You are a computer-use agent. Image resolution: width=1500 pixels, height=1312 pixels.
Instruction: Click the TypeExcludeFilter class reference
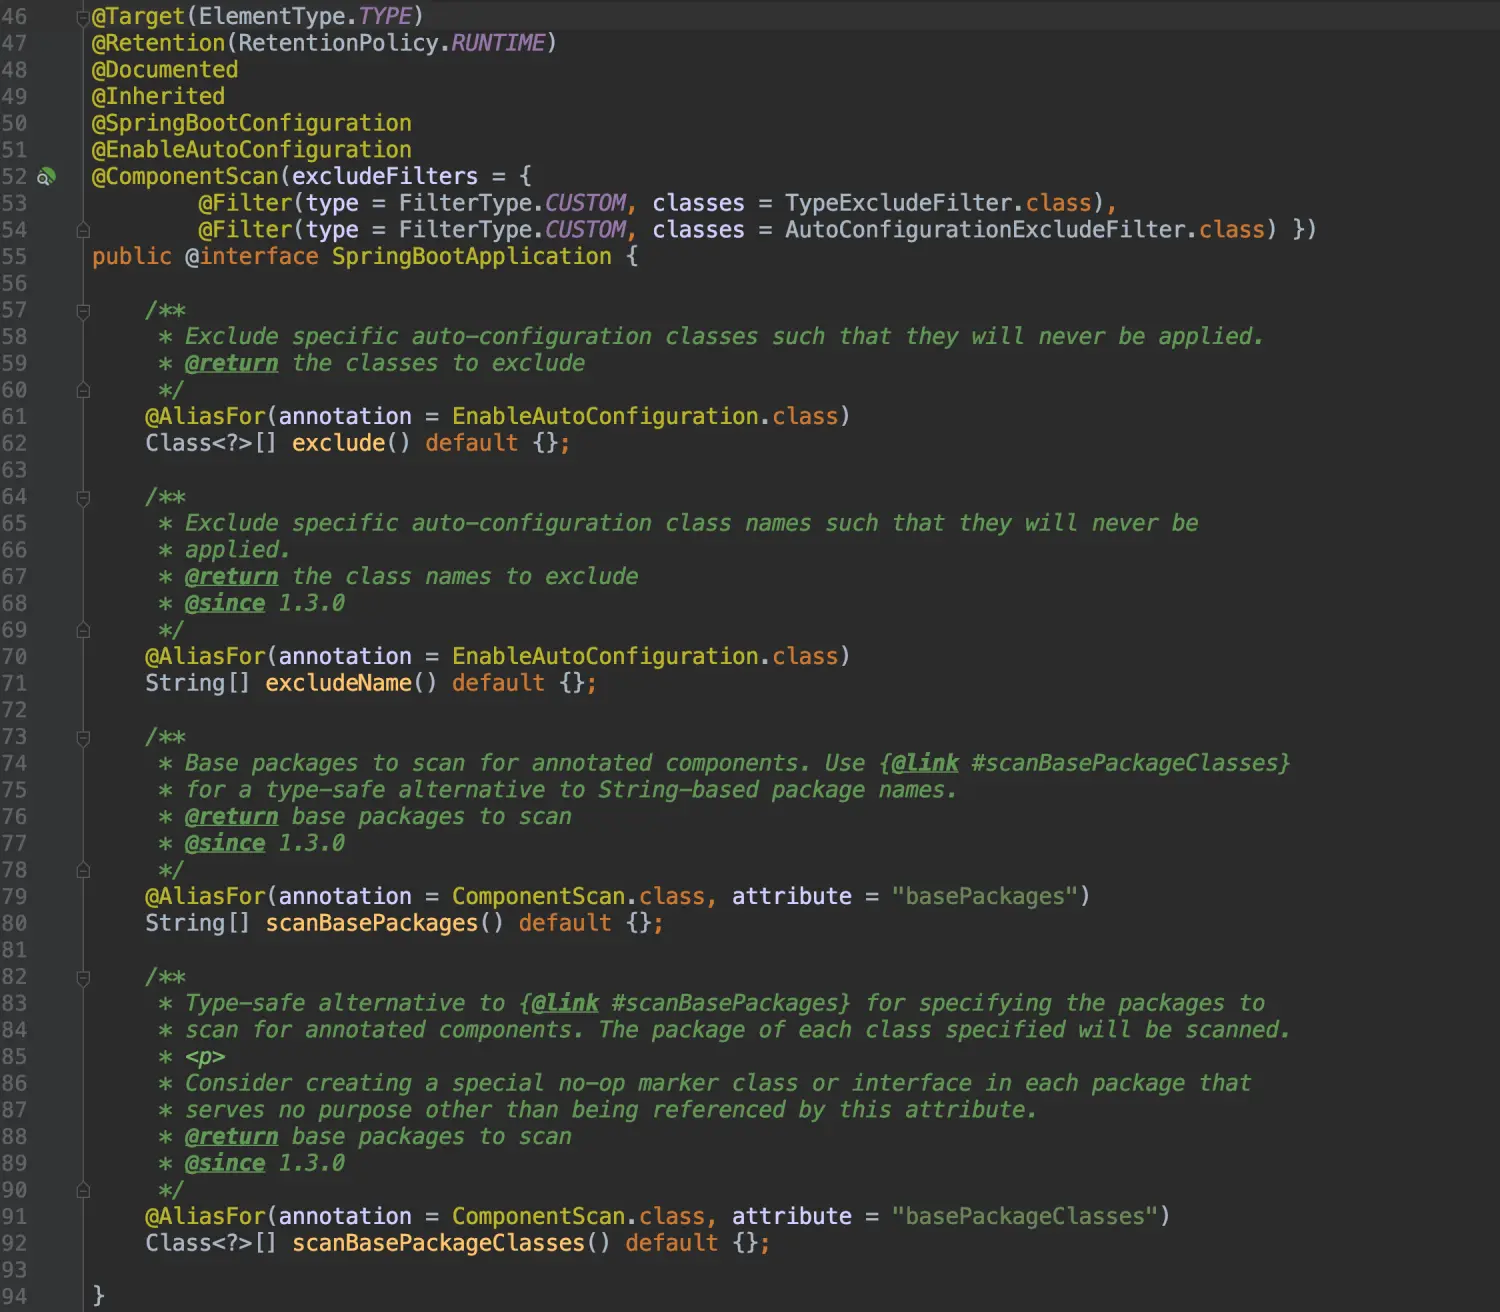point(905,203)
